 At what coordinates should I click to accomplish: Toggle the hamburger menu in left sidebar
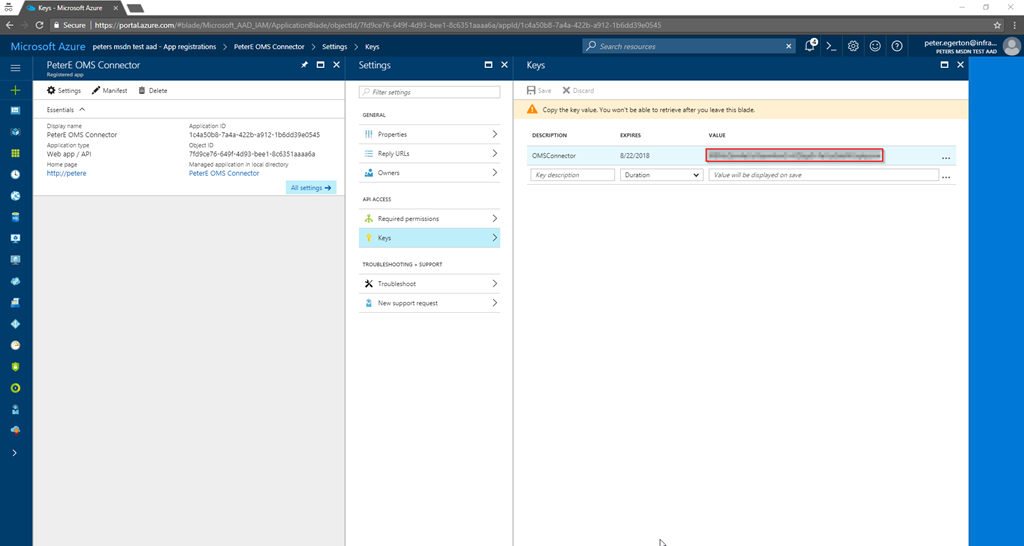[x=15, y=67]
